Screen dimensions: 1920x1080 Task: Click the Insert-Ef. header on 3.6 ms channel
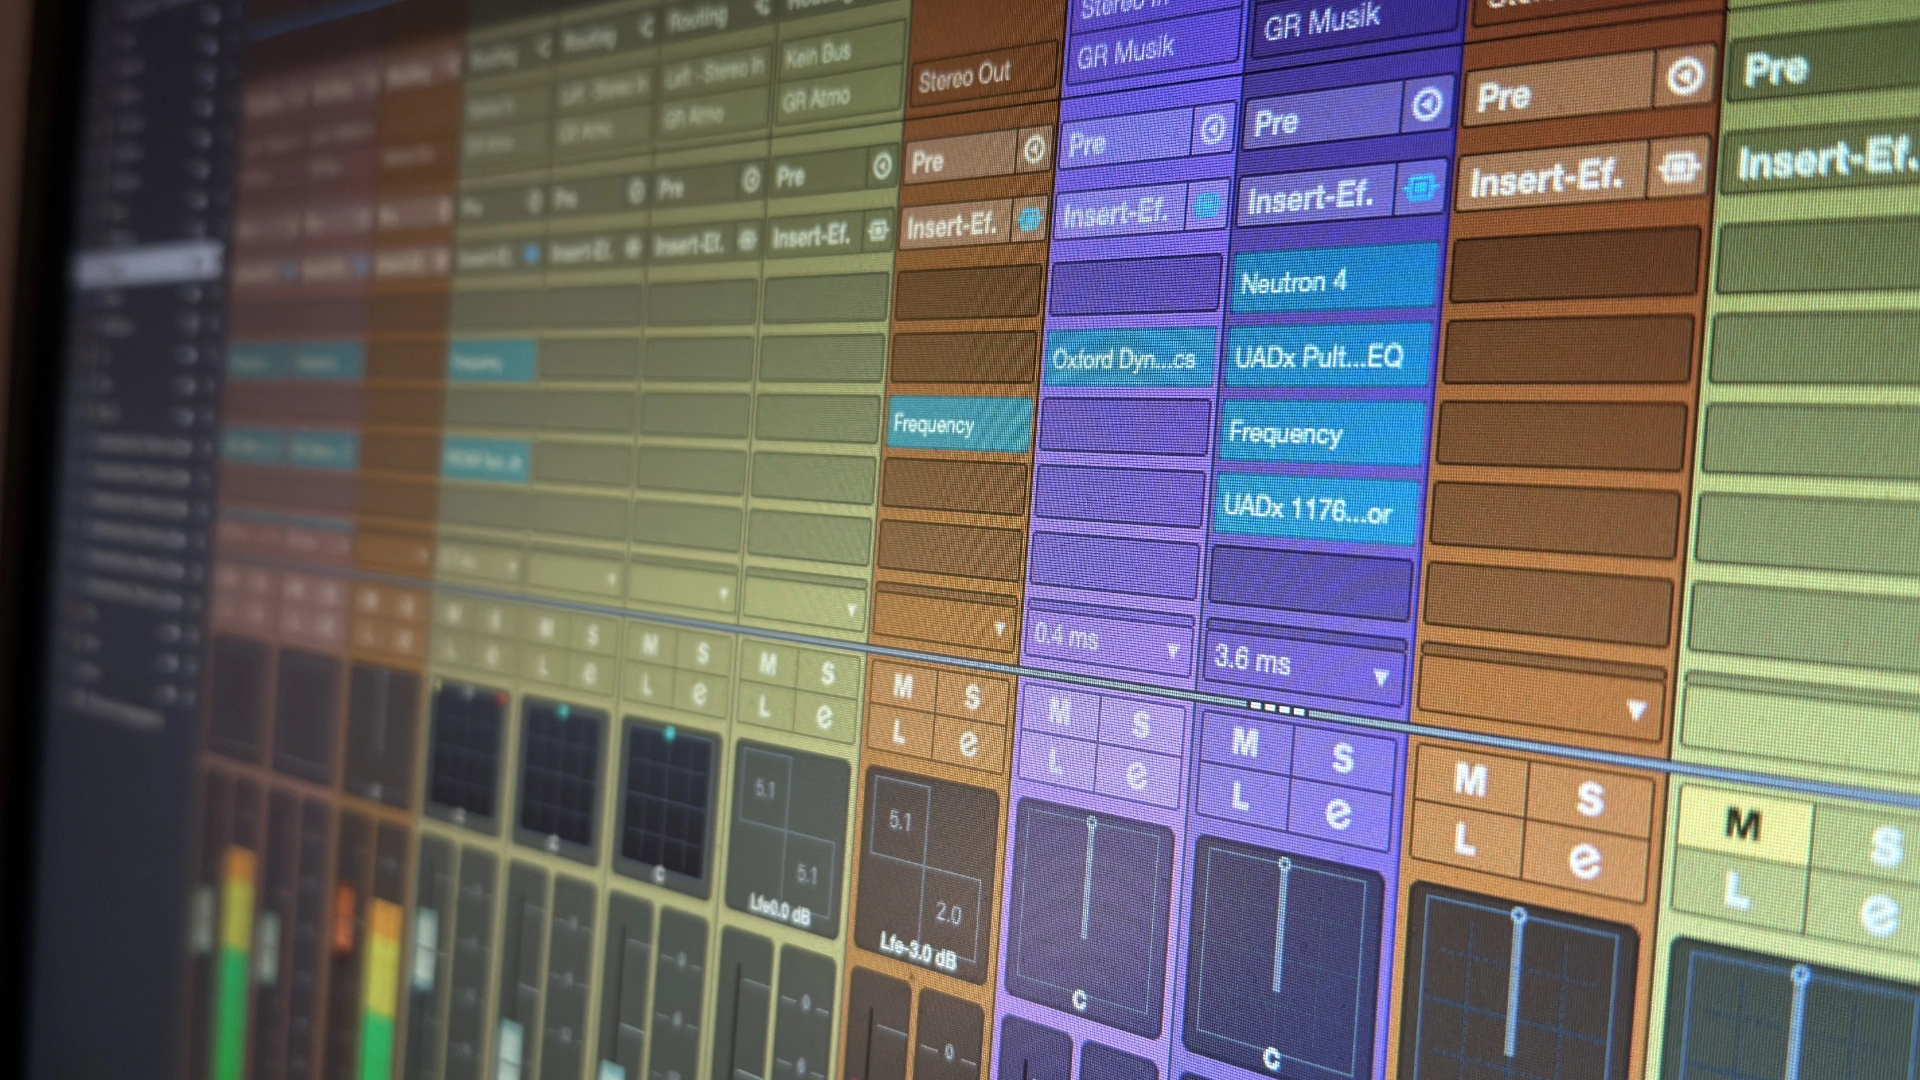click(x=1310, y=198)
